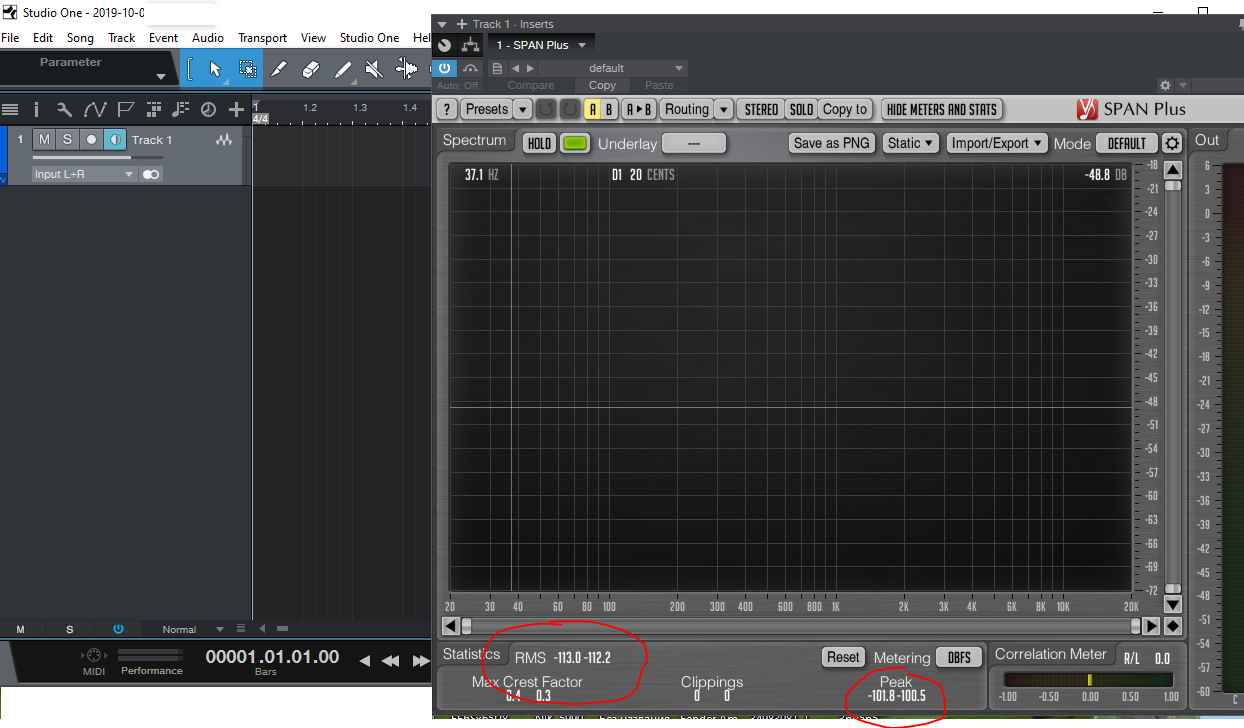
Task: Open the wrench track options icon
Action: [64, 109]
